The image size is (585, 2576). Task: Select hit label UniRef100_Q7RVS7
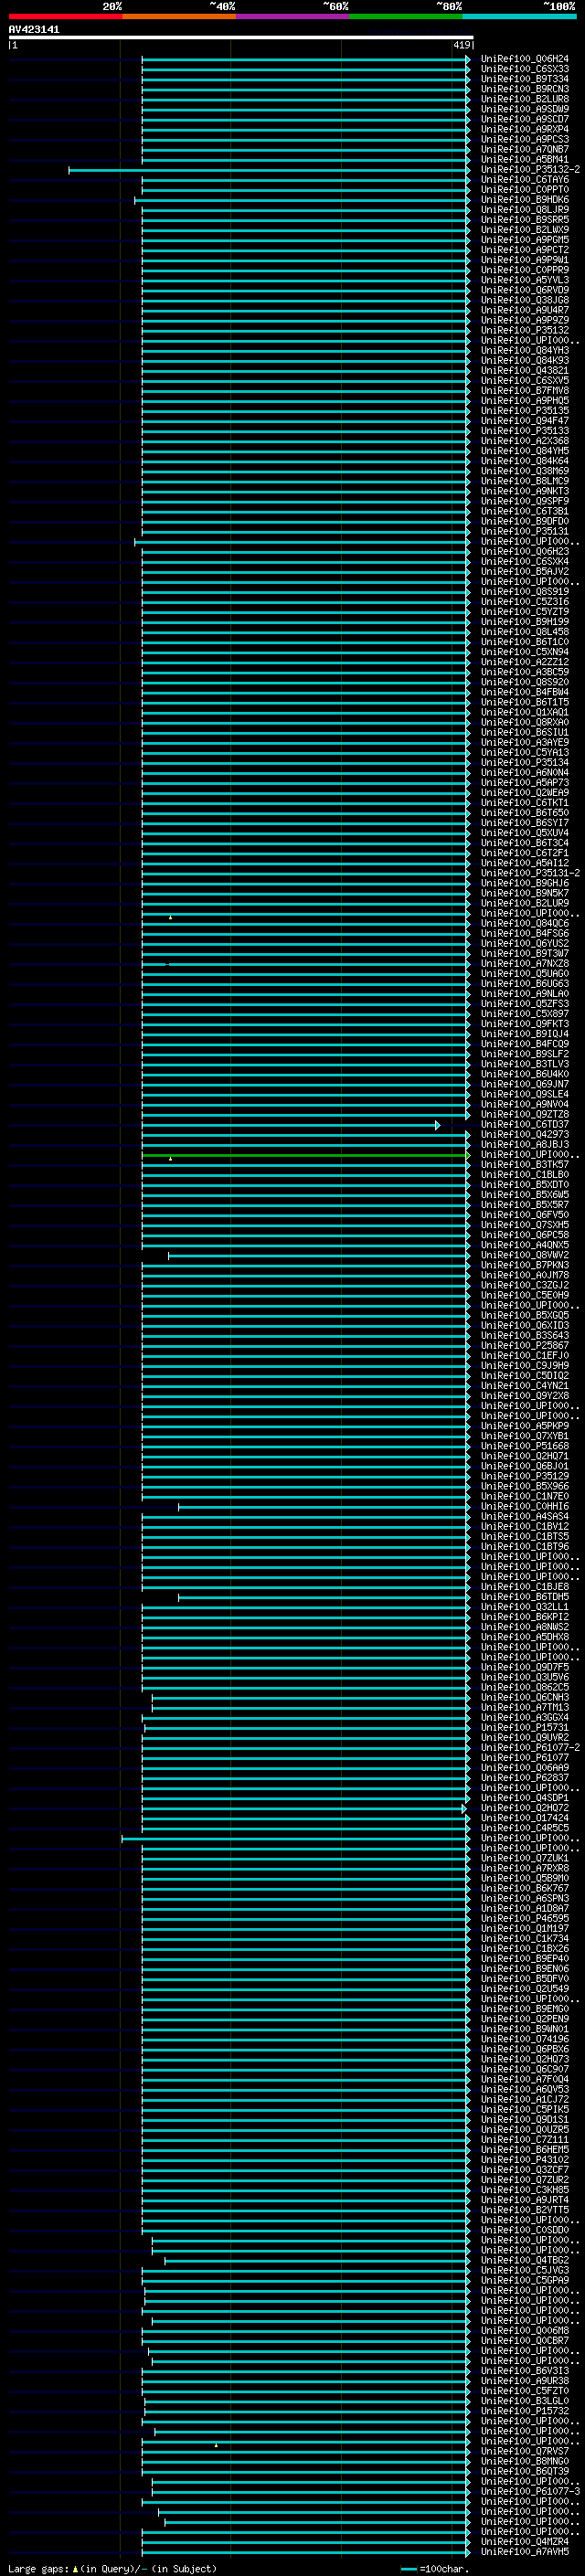525,2451
